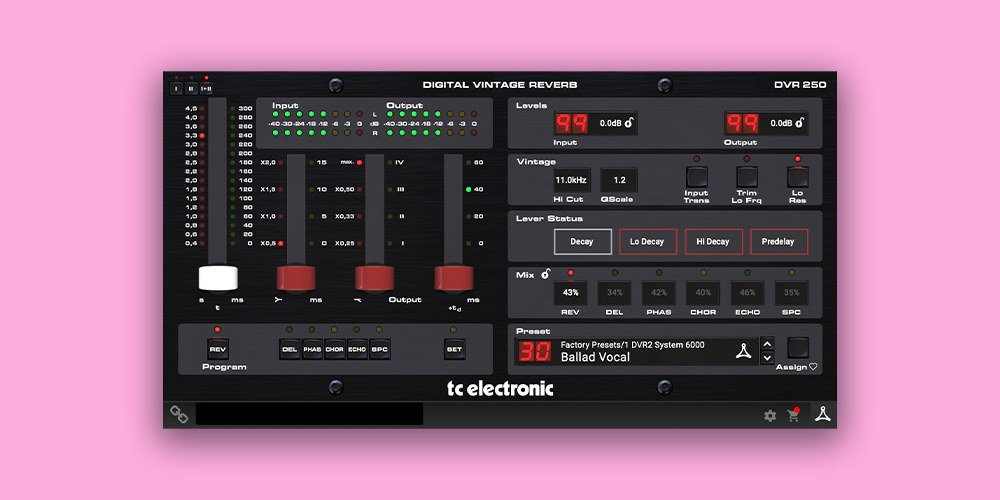Open settings via the gear icon
The image size is (1000, 500).
(x=770, y=416)
